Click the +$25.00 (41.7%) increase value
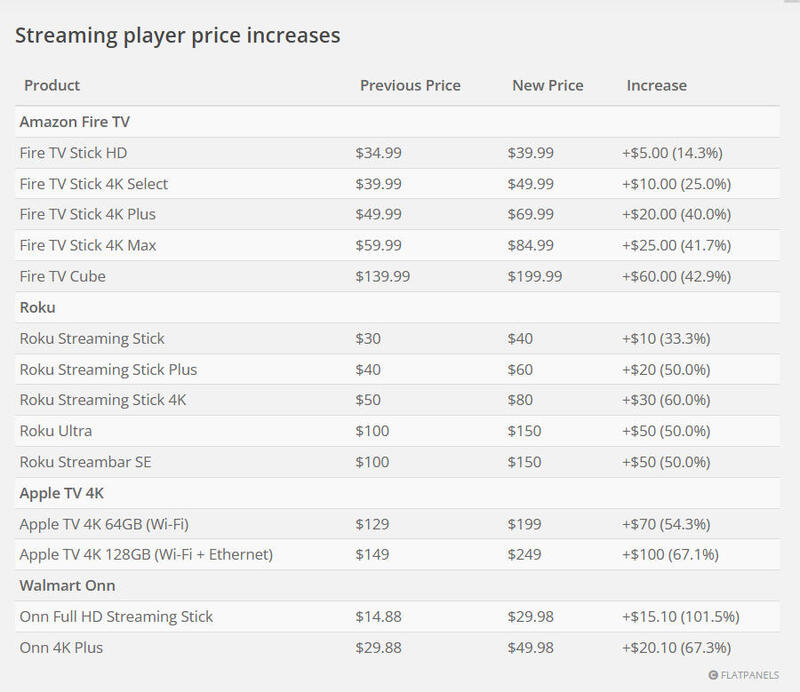The height and width of the screenshot is (692, 800). [677, 245]
